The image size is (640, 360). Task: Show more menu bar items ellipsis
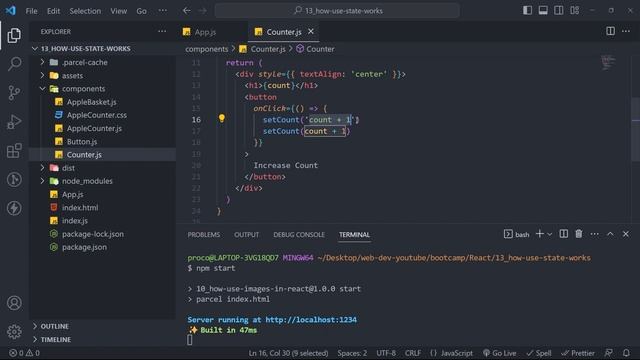click(162, 11)
